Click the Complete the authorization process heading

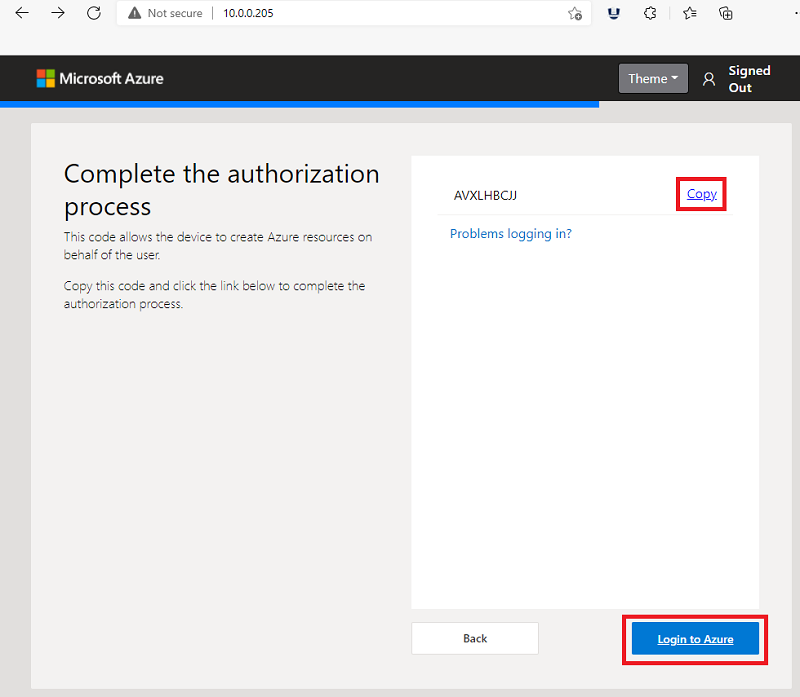[221, 190]
